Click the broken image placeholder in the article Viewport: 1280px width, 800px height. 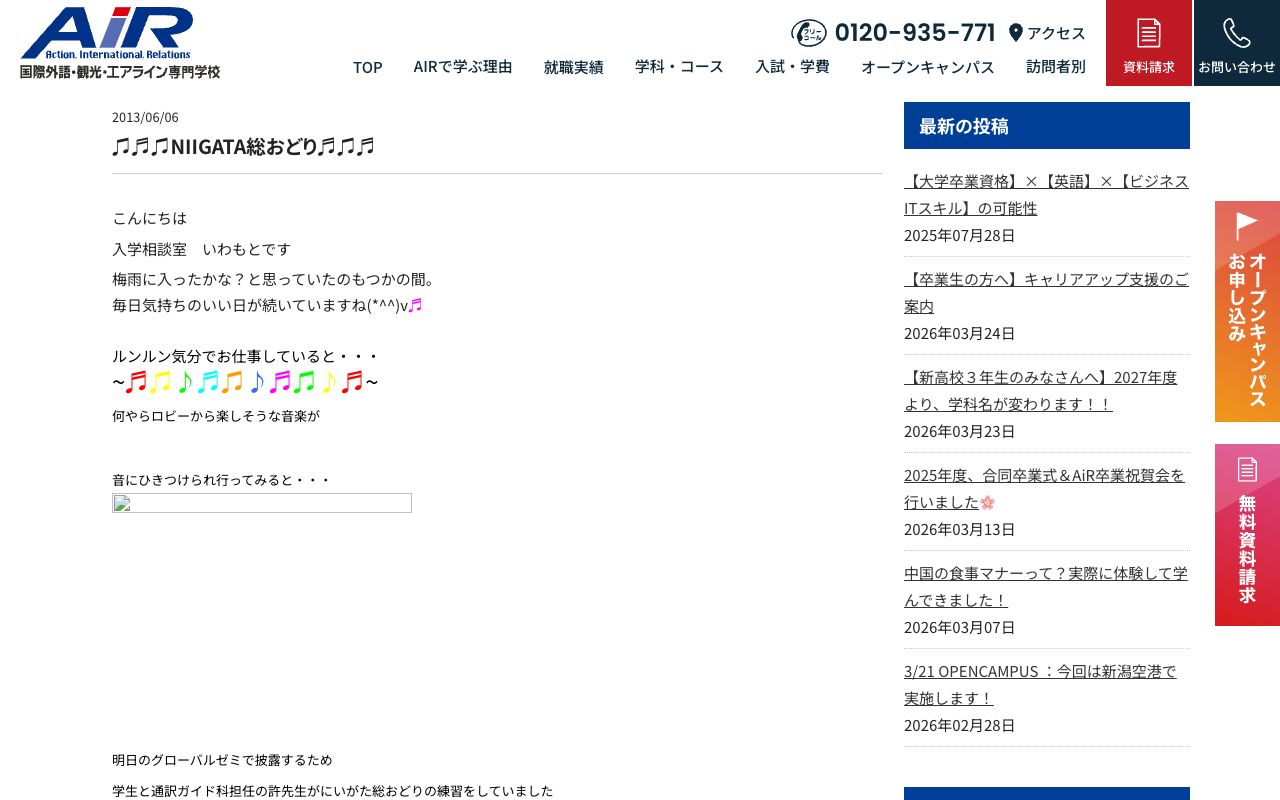pos(262,503)
